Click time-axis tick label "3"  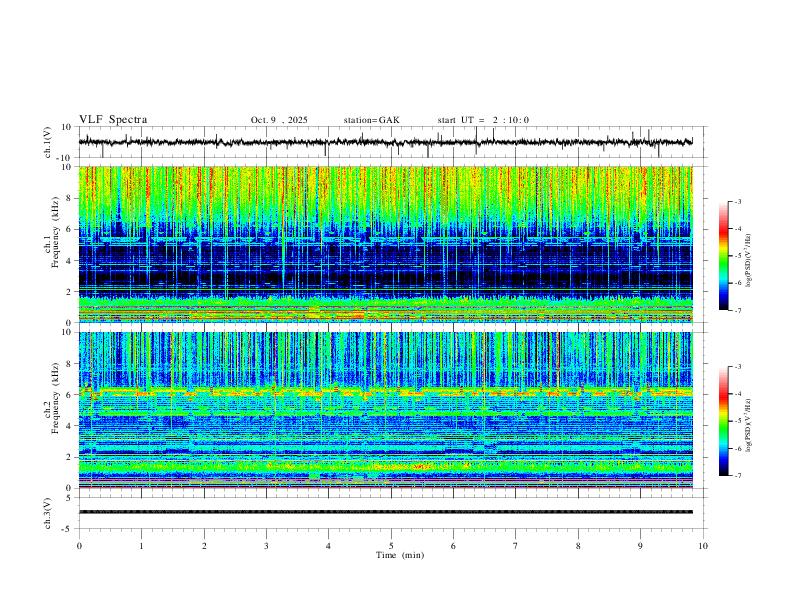tap(266, 546)
